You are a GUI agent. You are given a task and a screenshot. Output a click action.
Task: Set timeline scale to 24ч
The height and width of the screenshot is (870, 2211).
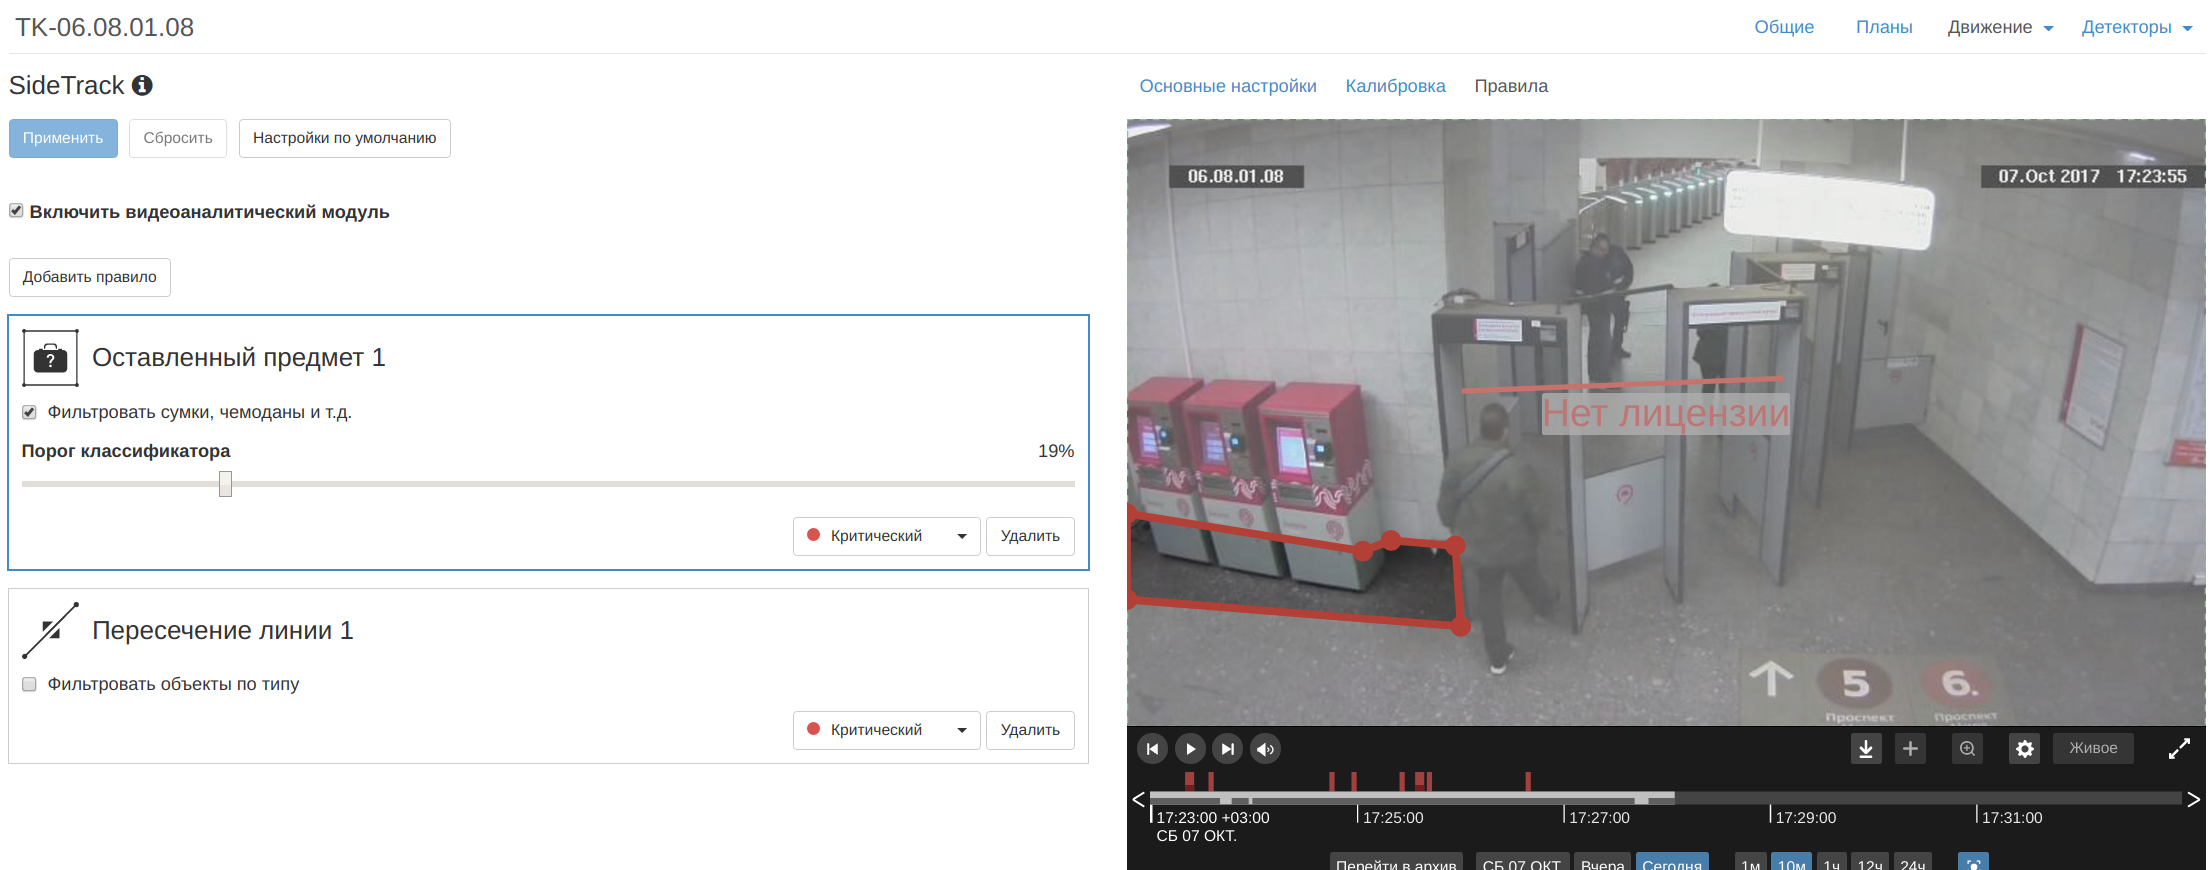pyautogui.click(x=1912, y=863)
